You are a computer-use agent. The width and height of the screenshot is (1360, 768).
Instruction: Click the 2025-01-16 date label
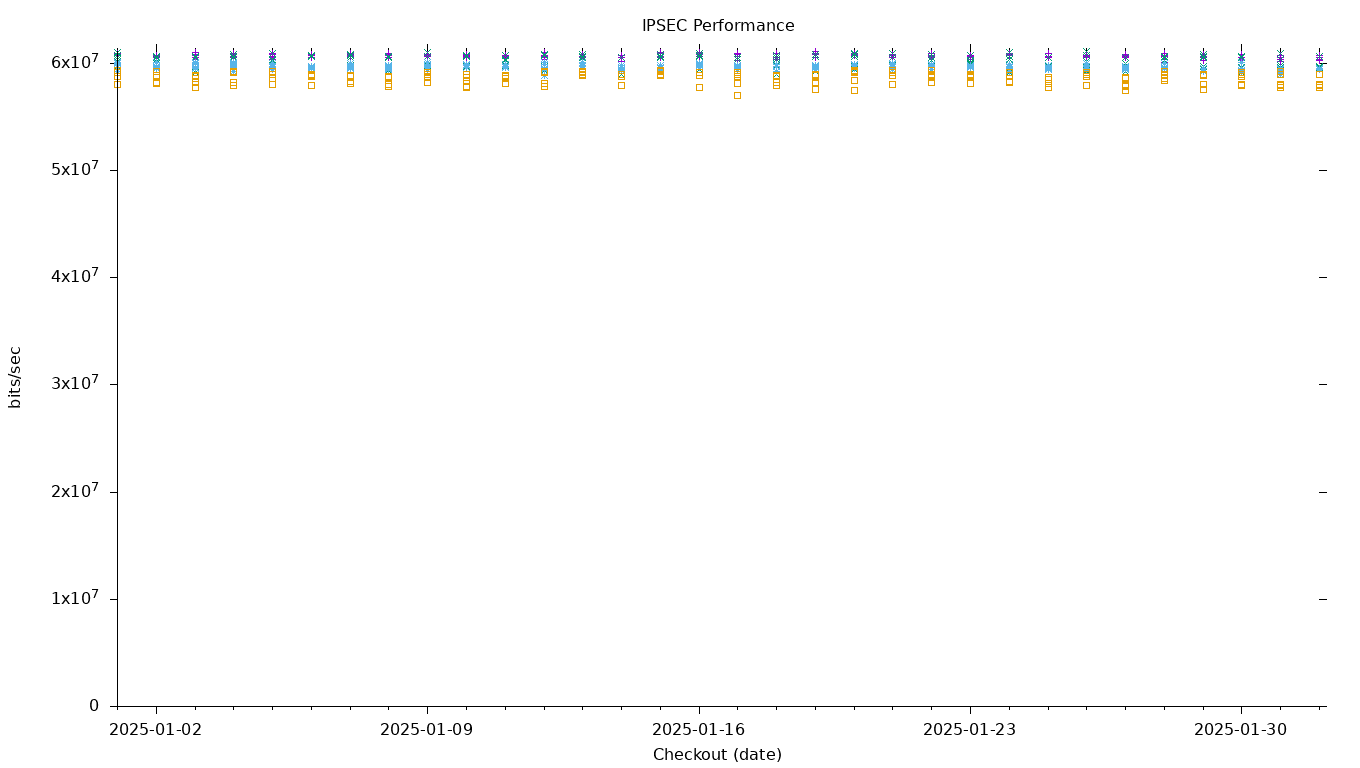click(x=698, y=730)
